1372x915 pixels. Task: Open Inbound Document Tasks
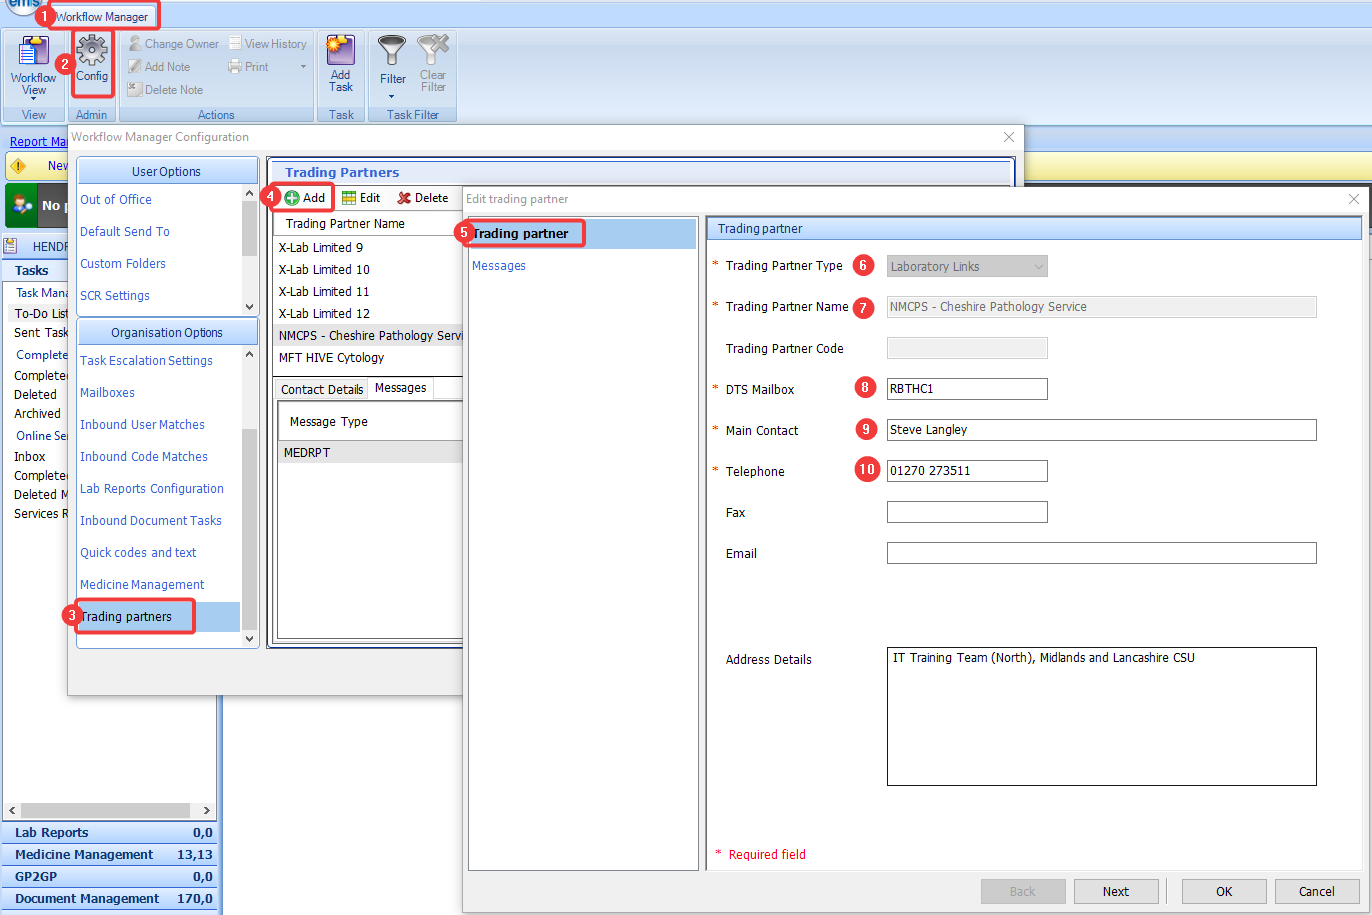click(x=151, y=521)
